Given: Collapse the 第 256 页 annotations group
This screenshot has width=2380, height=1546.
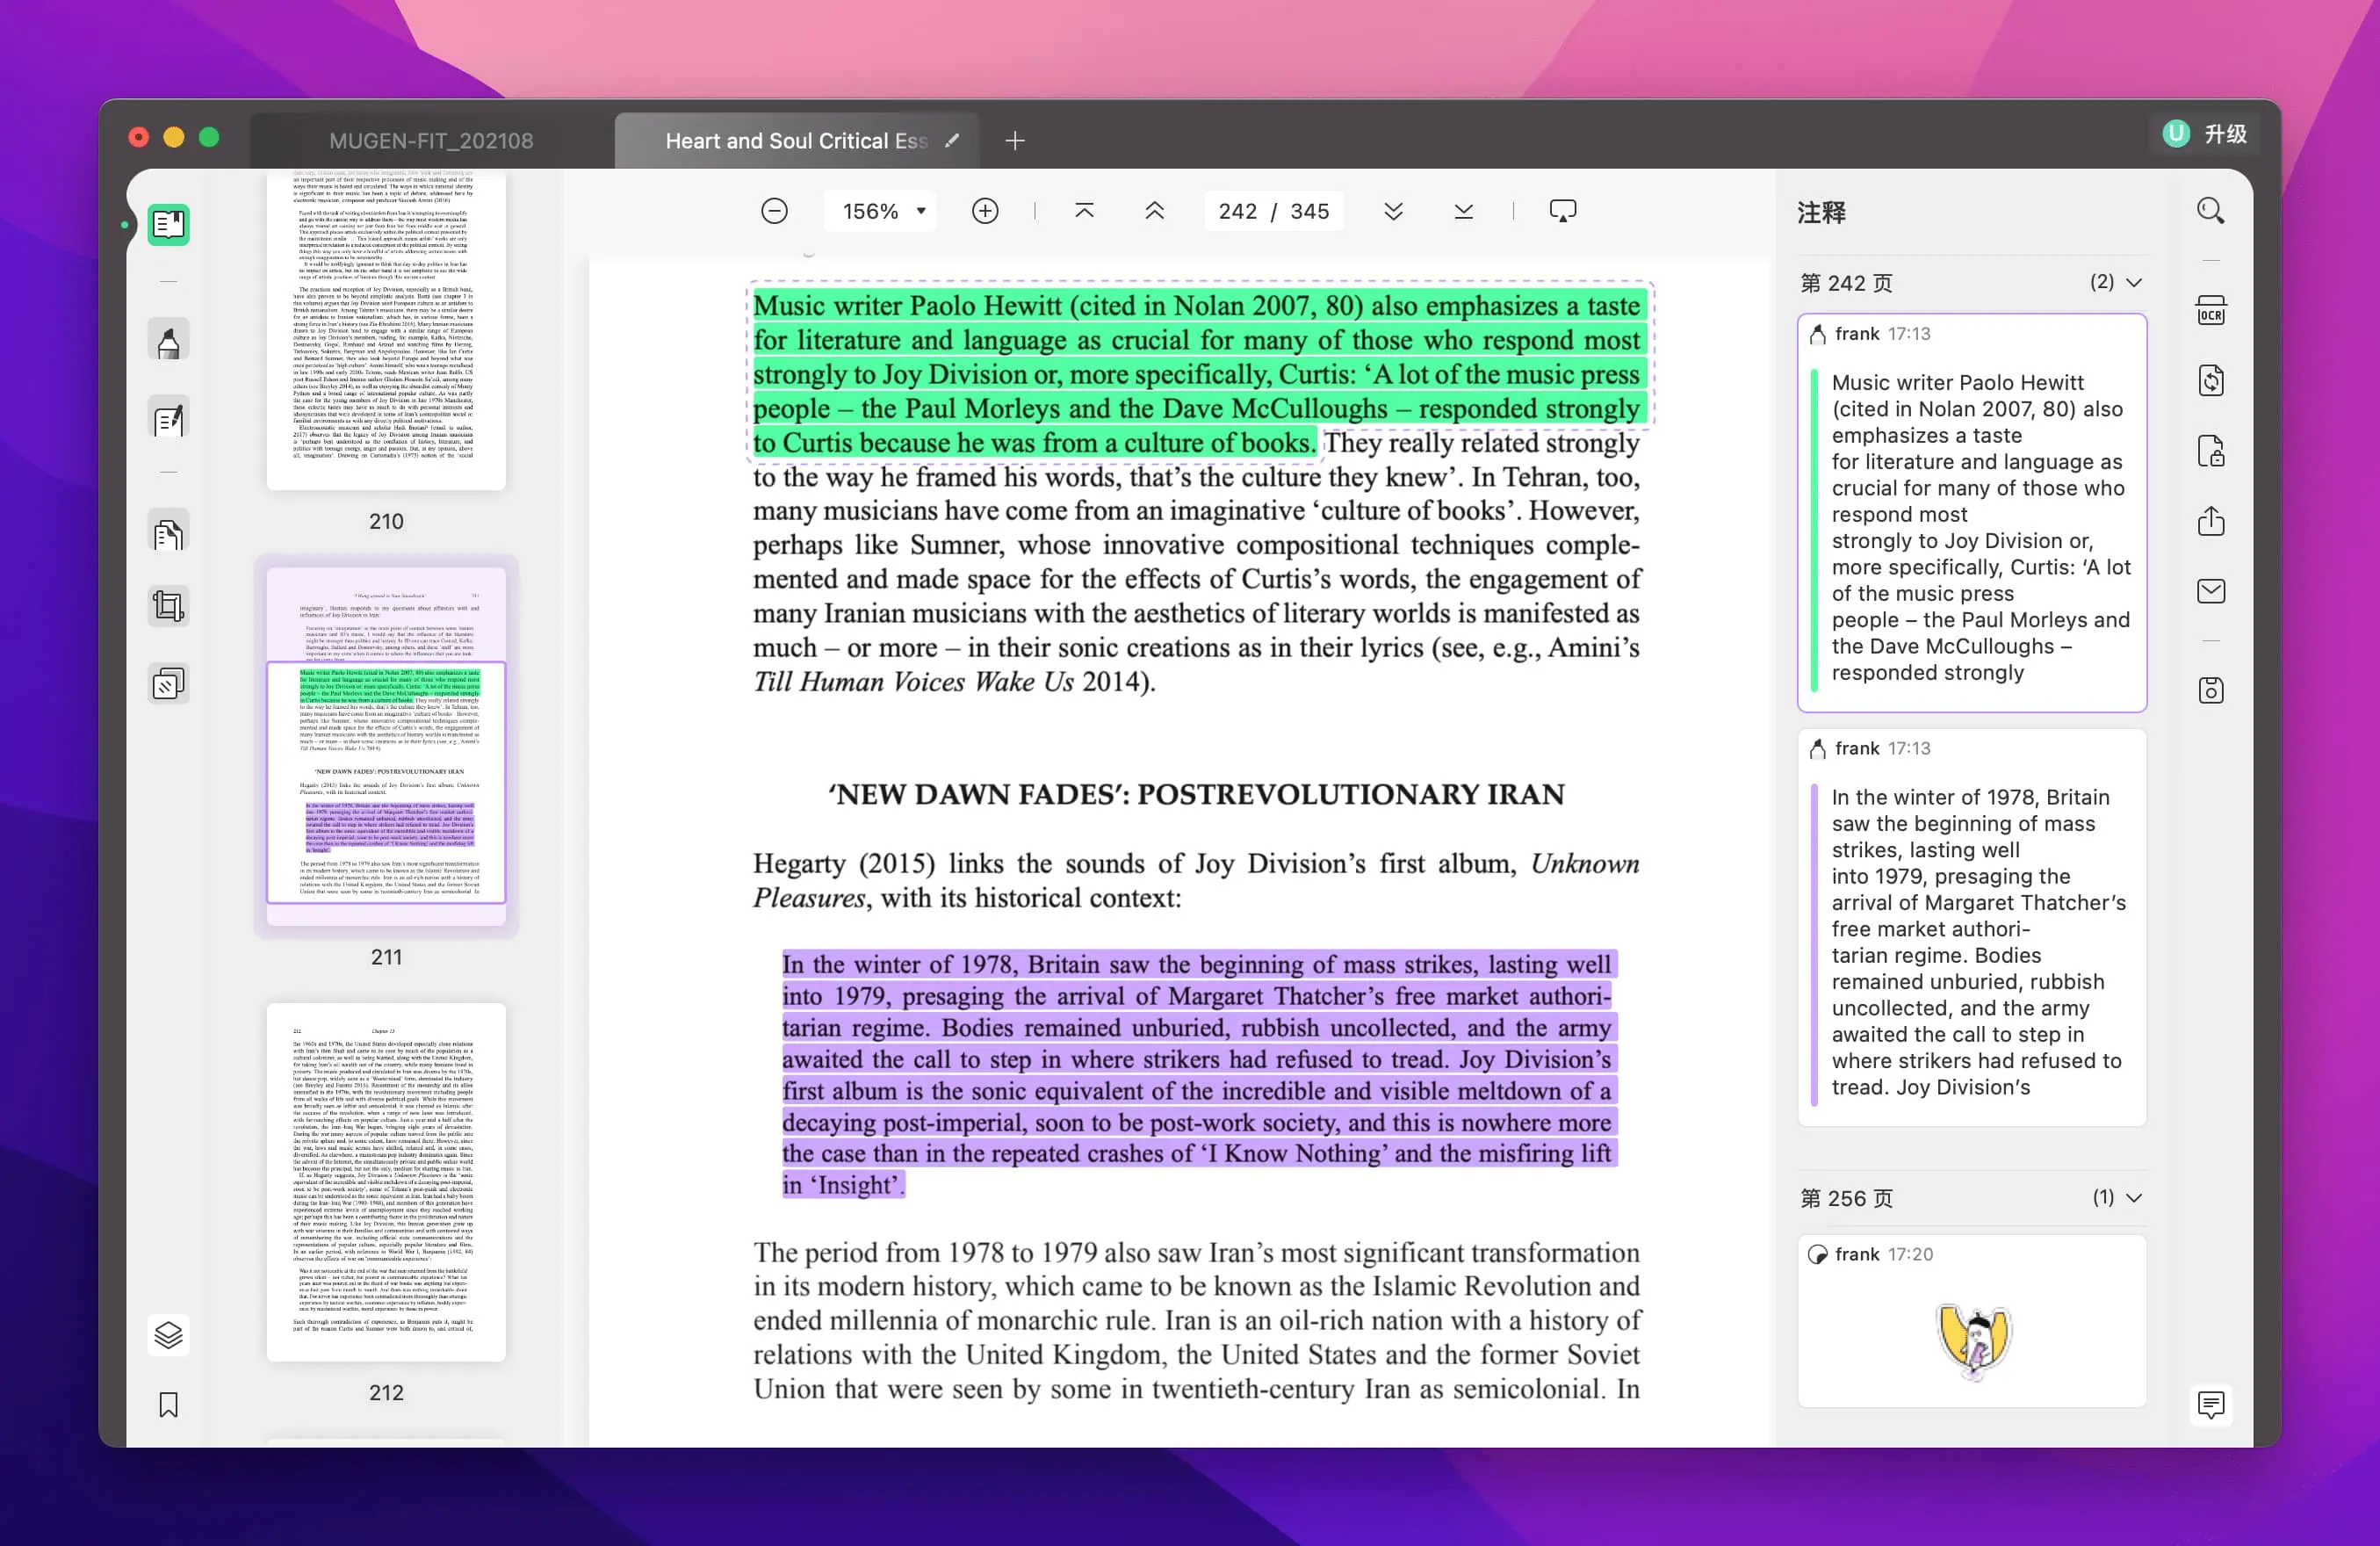Looking at the screenshot, I should [x=2134, y=1198].
